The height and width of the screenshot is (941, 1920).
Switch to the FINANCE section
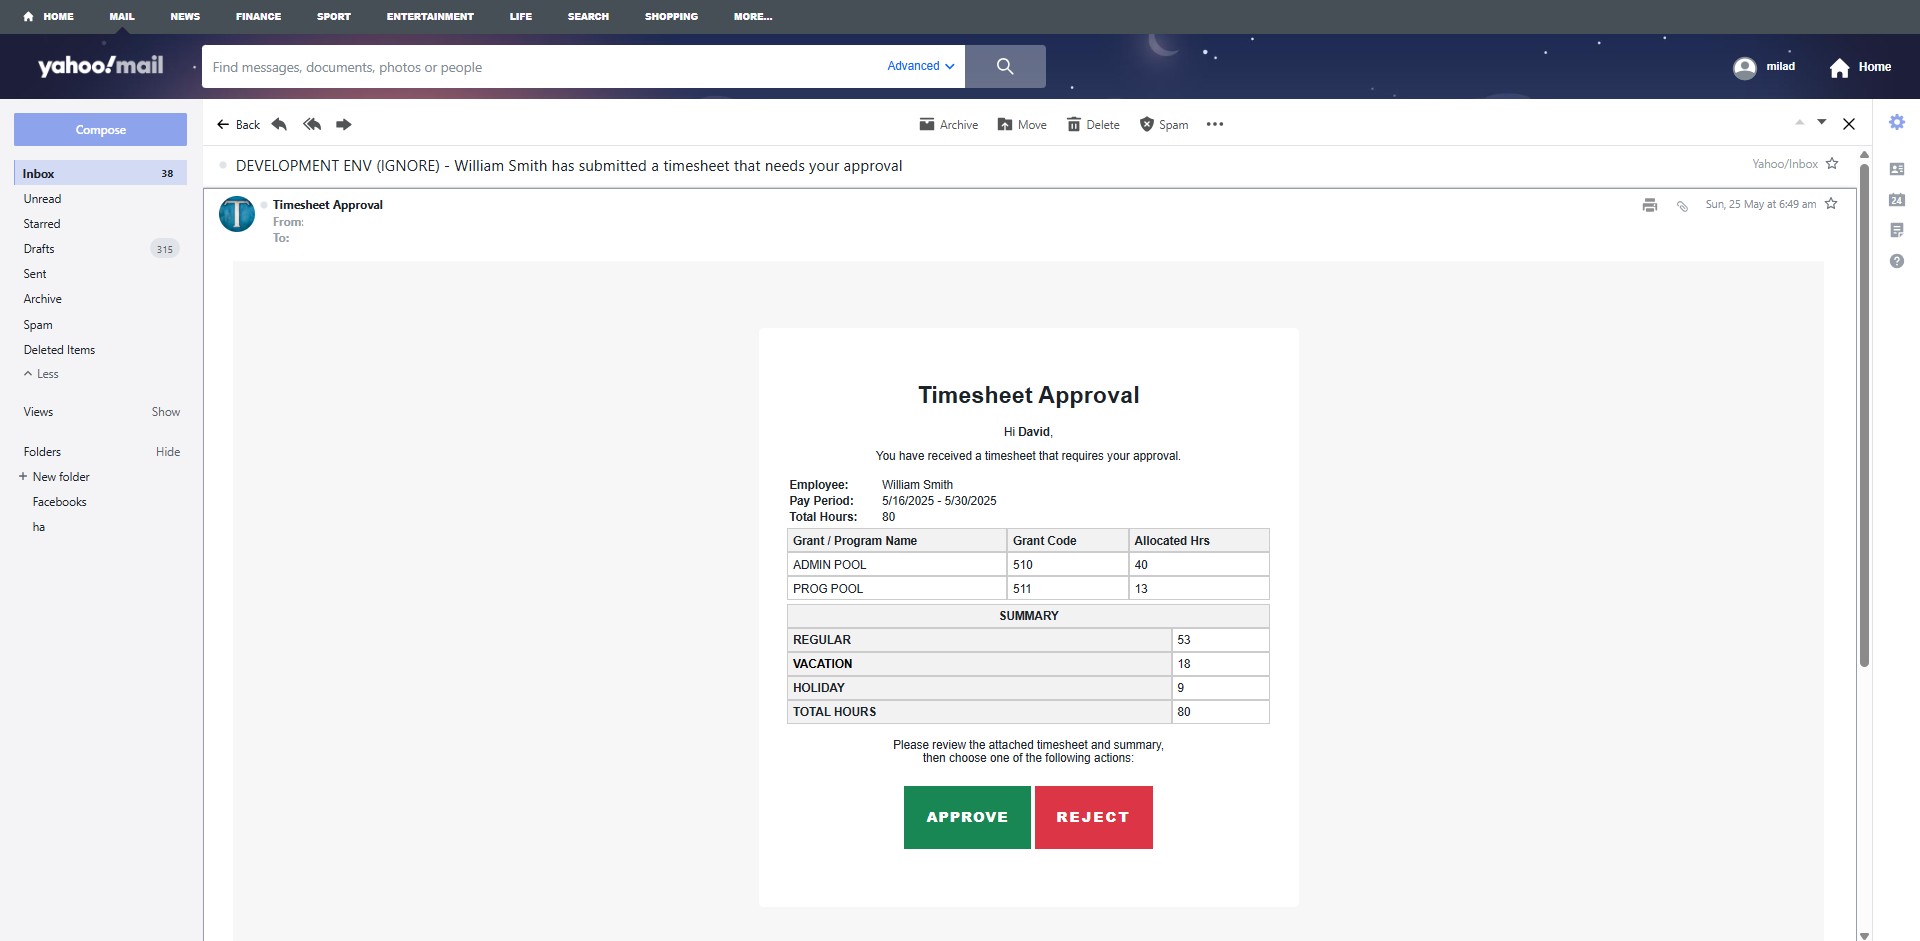pyautogui.click(x=258, y=16)
